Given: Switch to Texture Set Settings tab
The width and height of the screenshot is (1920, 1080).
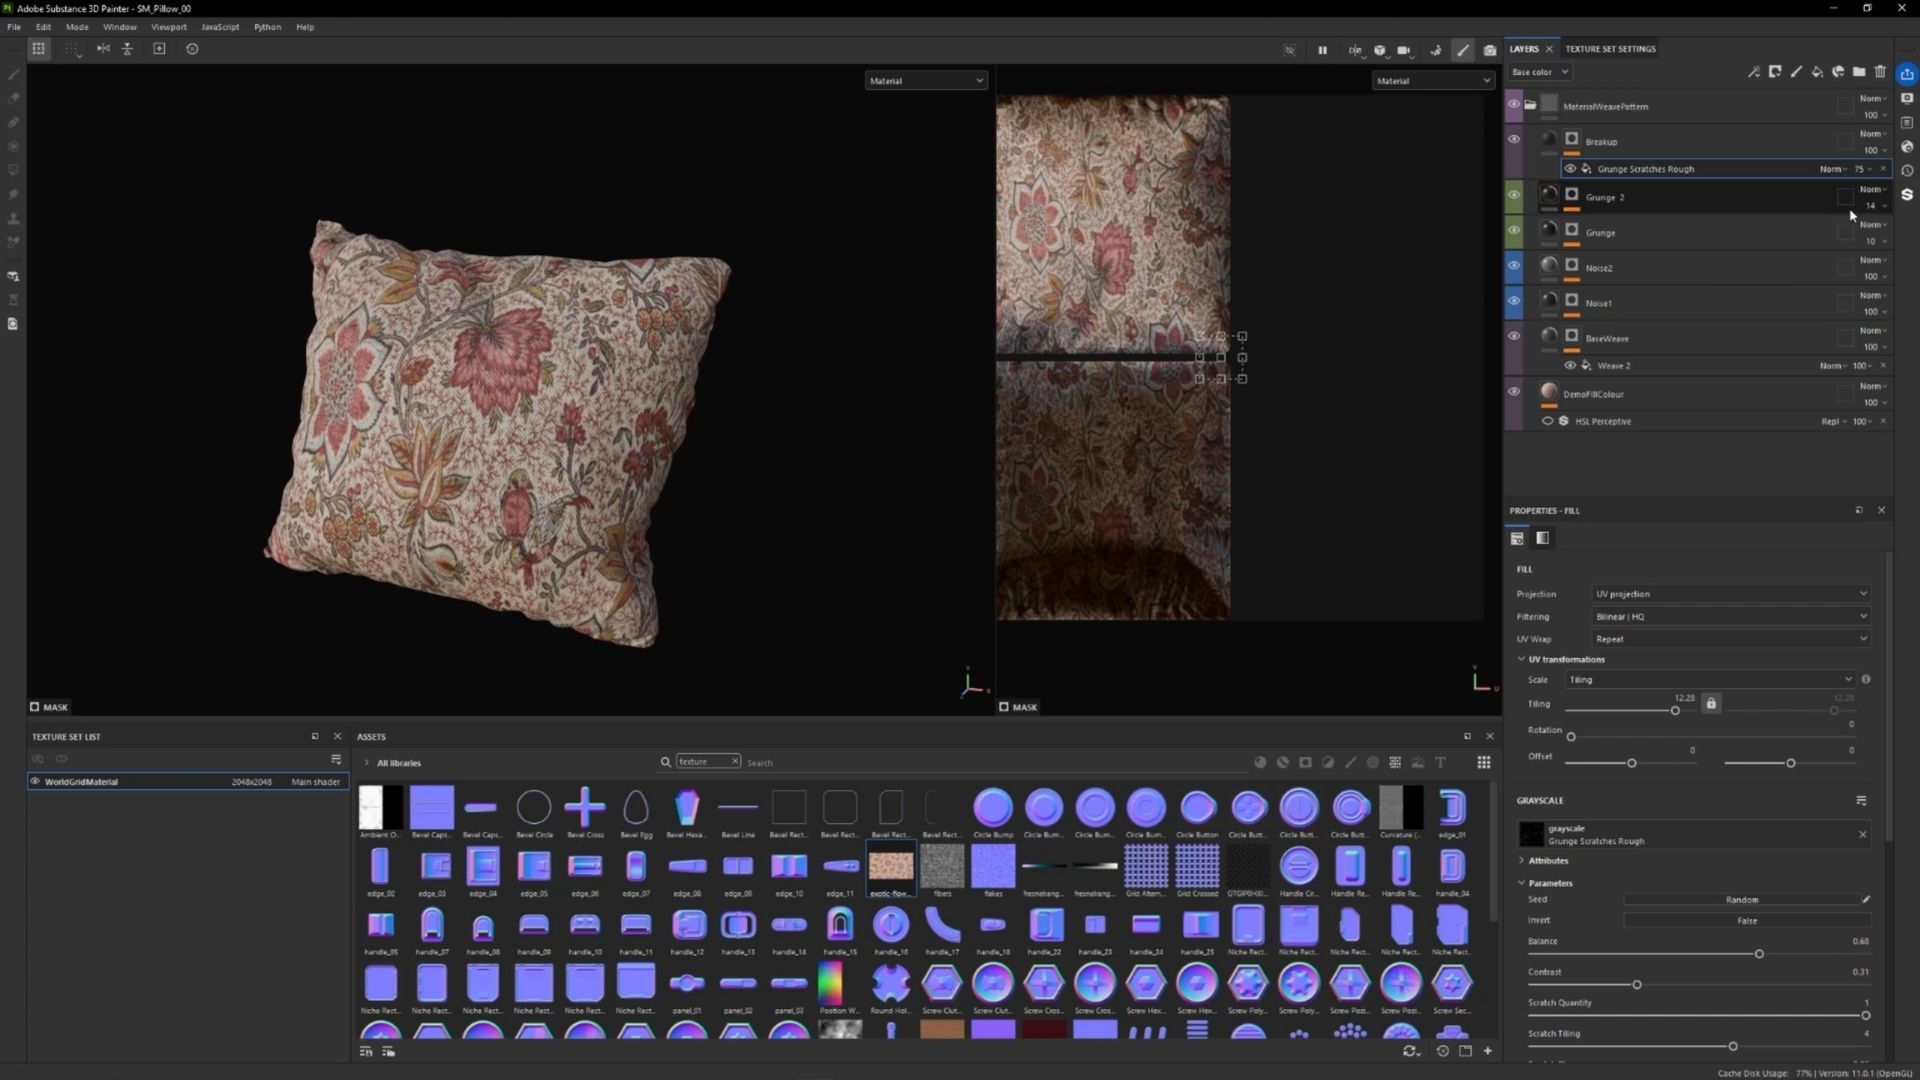Looking at the screenshot, I should point(1610,48).
